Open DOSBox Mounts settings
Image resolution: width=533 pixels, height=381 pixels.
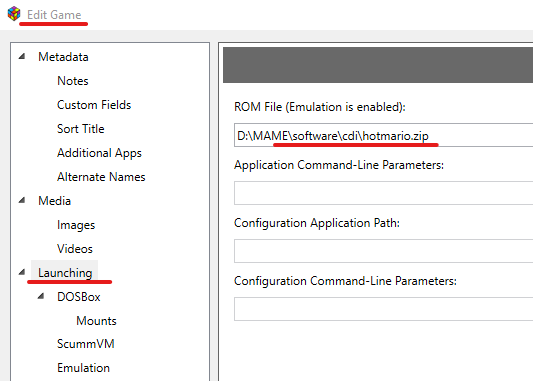coord(96,321)
